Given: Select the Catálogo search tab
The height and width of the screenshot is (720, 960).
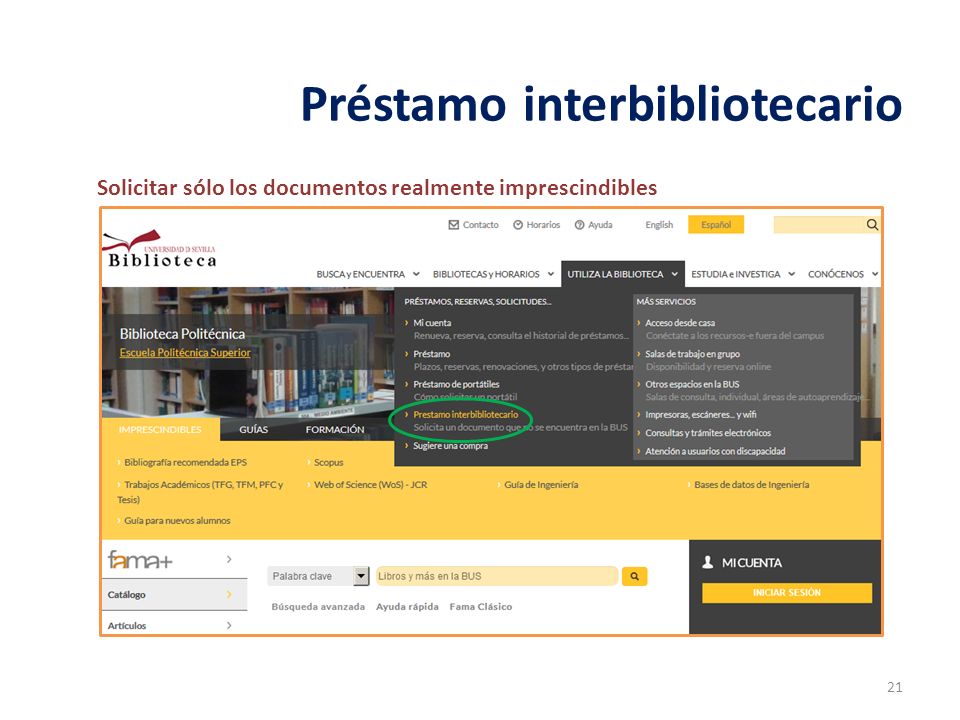Looking at the screenshot, I should (x=174, y=594).
